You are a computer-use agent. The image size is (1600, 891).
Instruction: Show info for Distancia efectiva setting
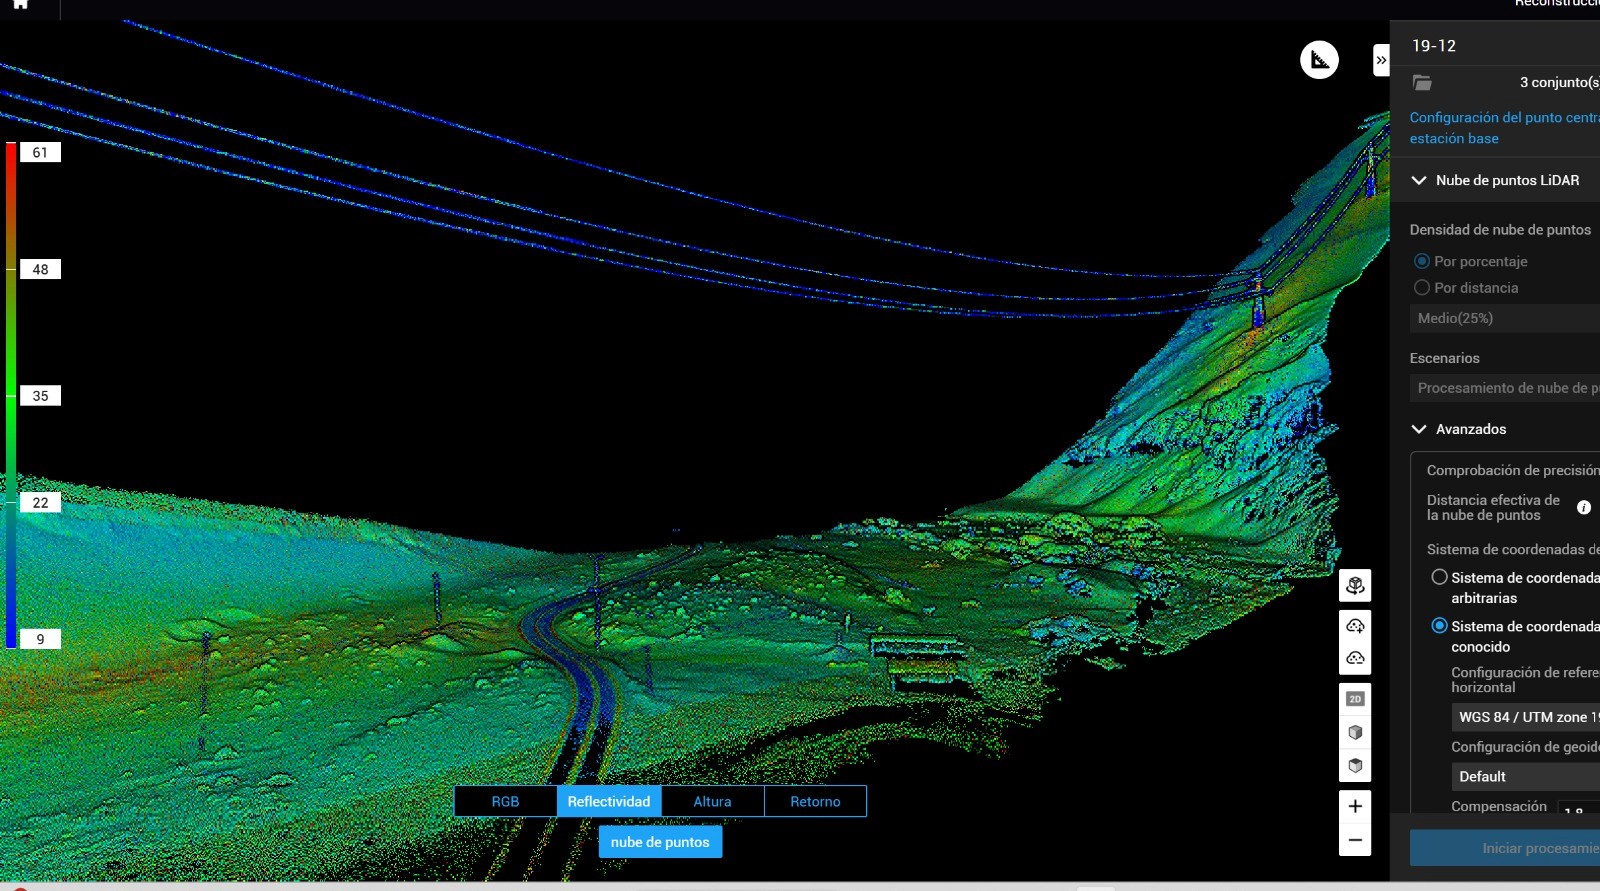1584,508
